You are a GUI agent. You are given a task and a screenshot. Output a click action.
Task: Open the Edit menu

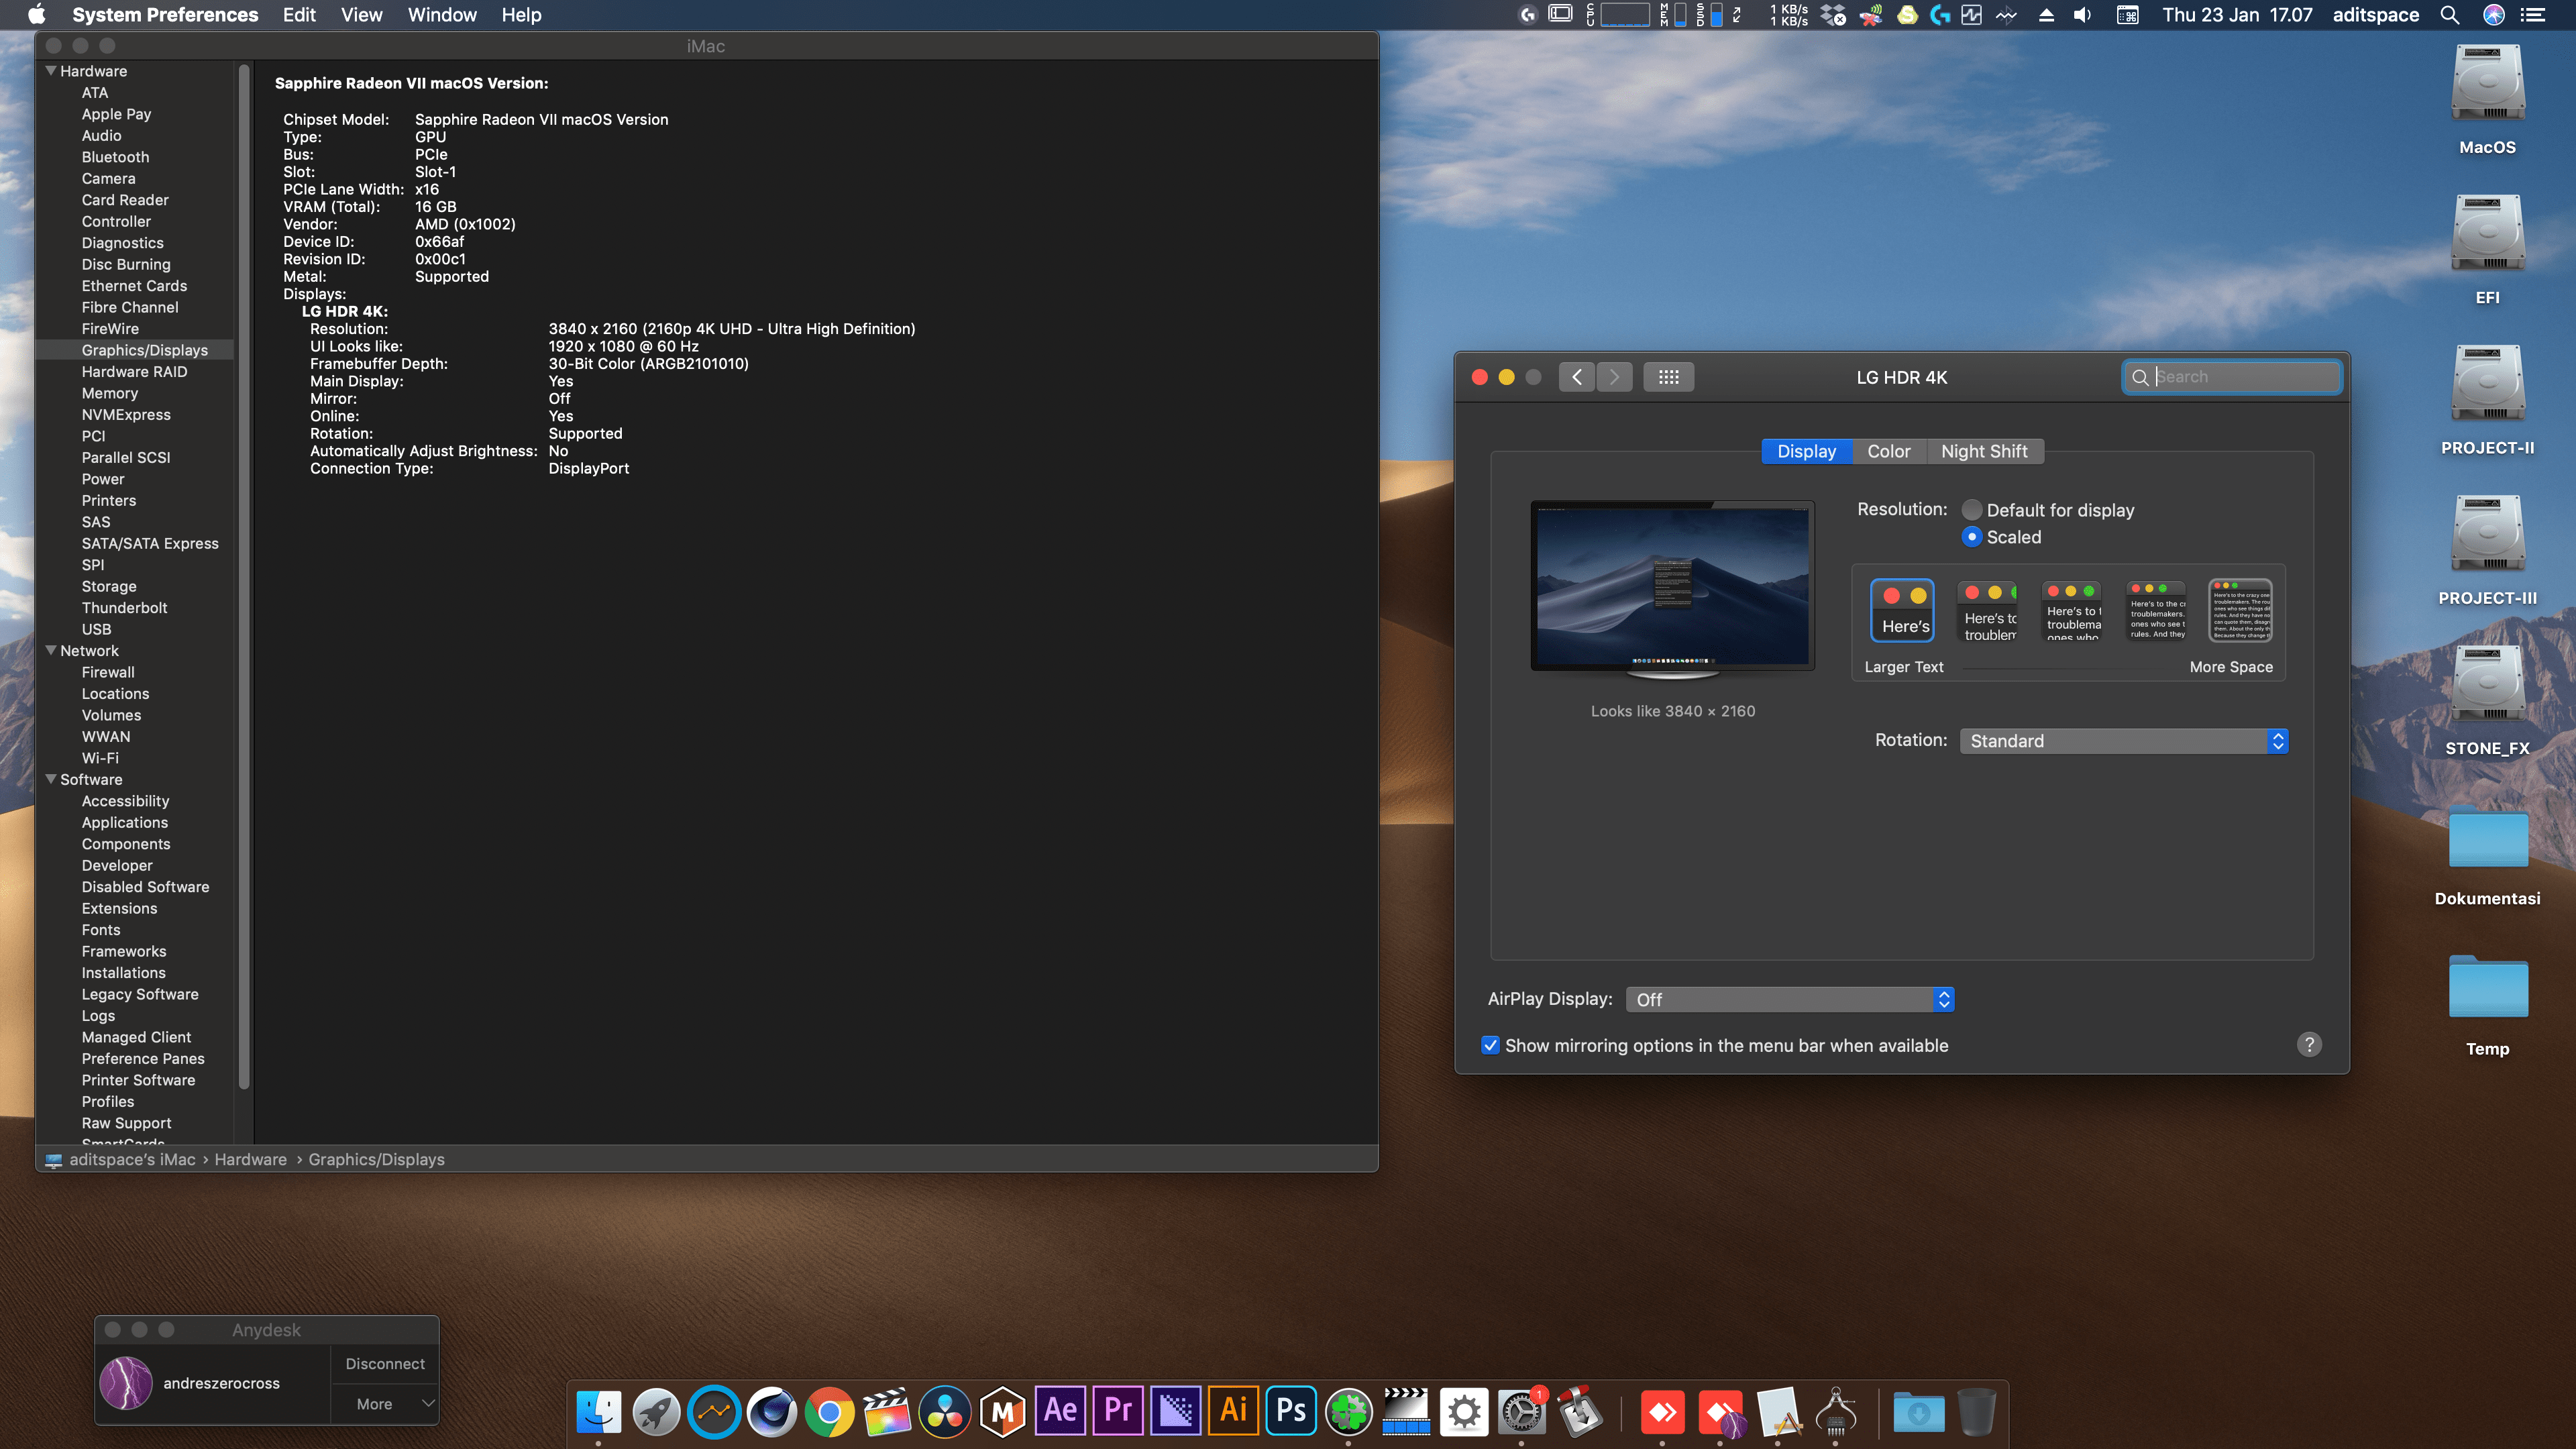point(299,15)
